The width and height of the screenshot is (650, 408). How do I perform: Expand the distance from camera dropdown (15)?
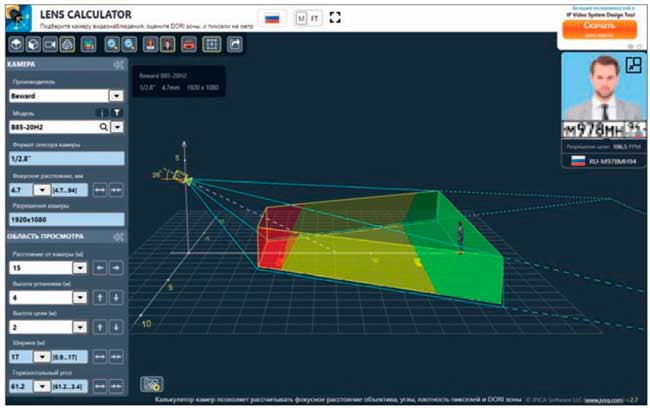click(x=80, y=268)
